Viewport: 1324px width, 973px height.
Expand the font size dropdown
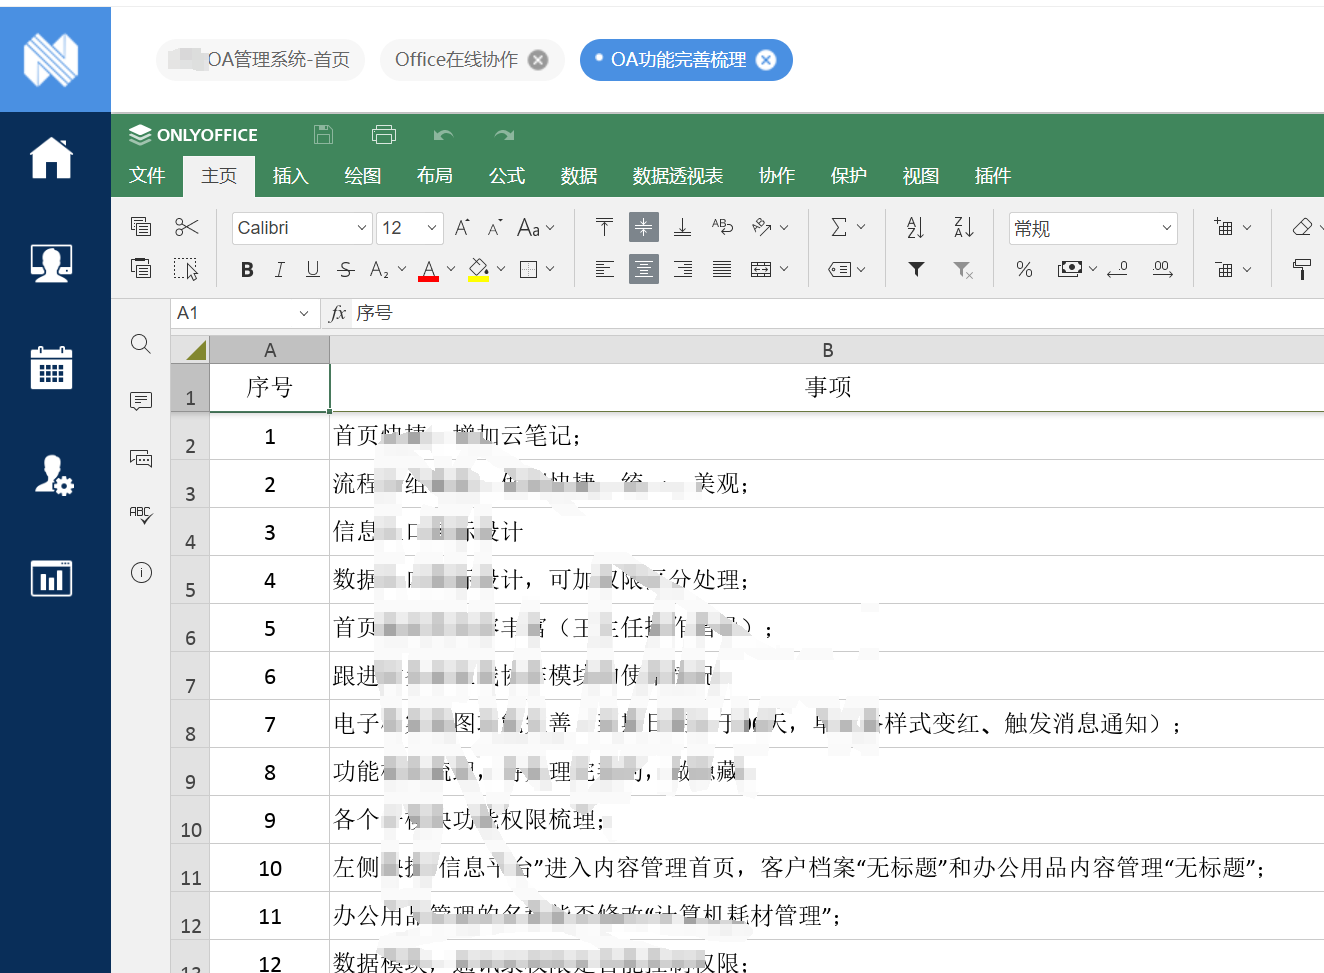(431, 228)
